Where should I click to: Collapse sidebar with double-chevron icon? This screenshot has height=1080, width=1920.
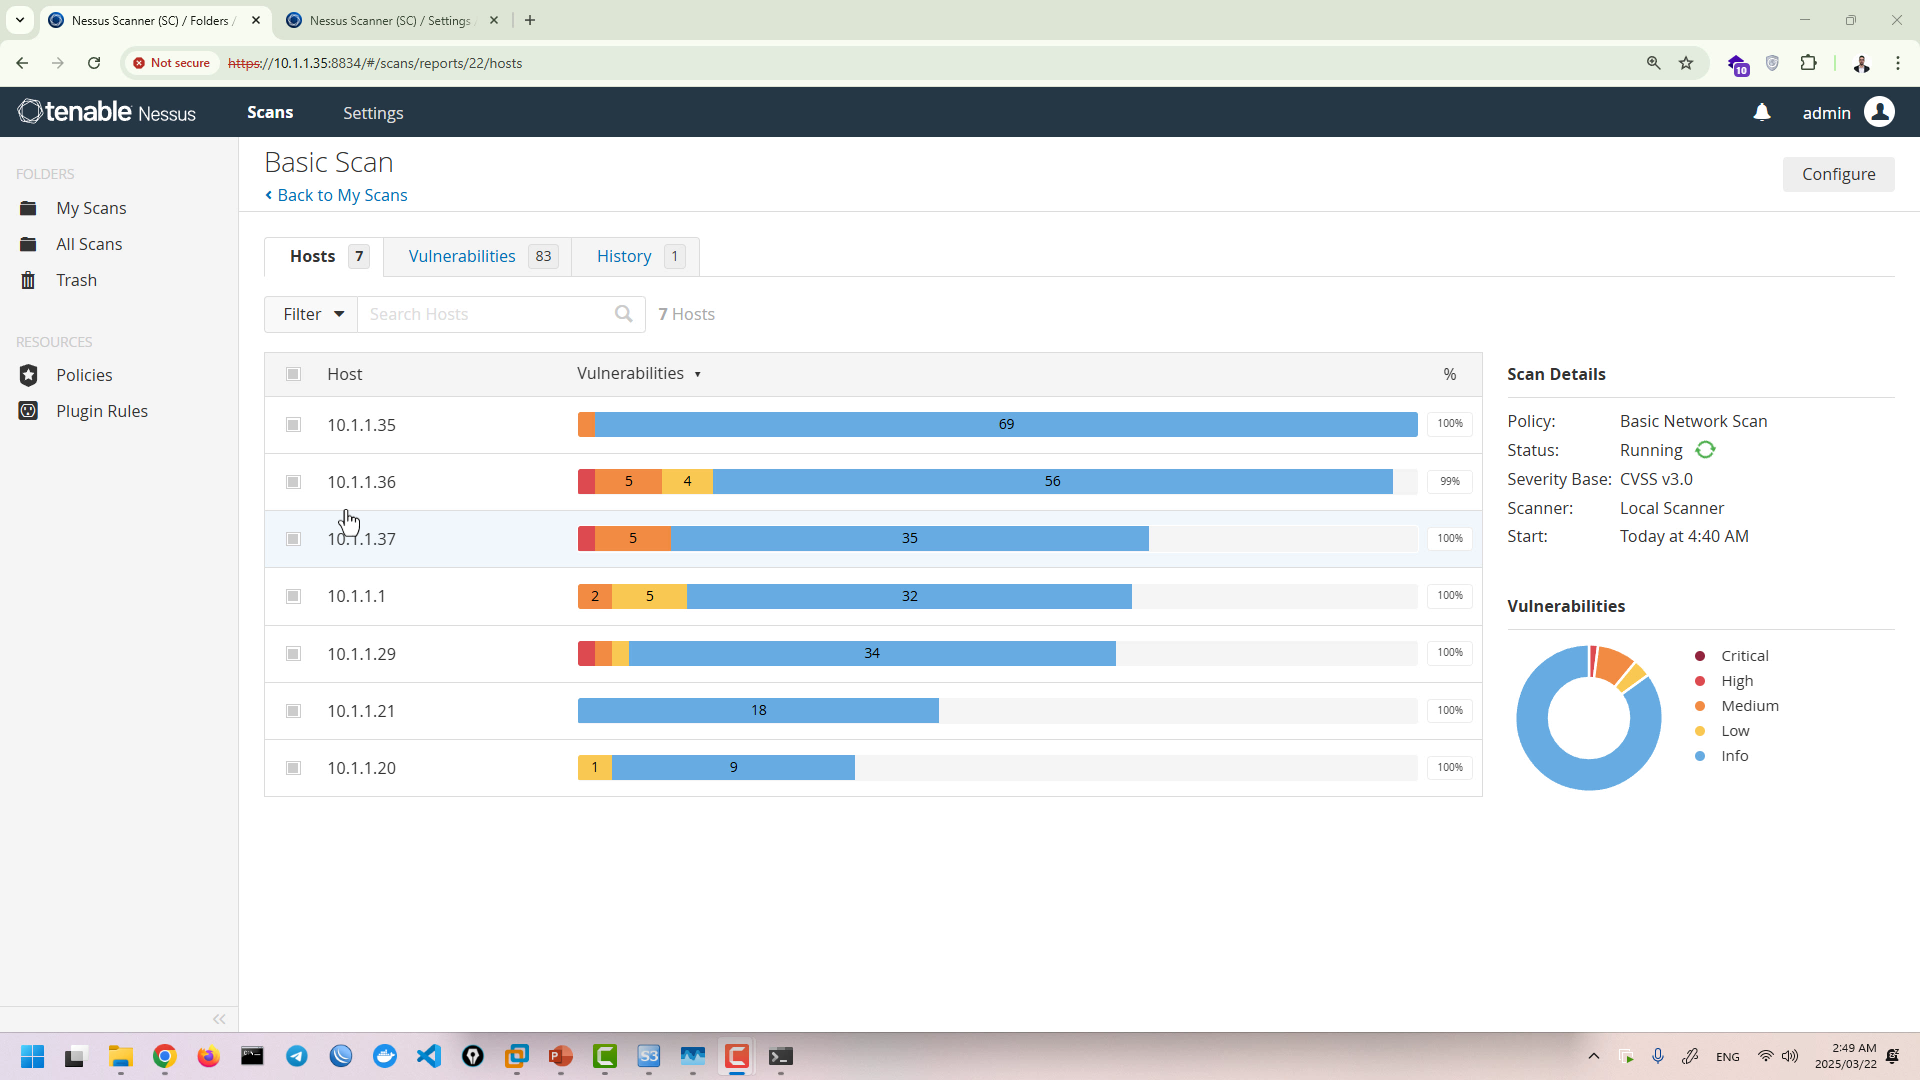tap(219, 1019)
